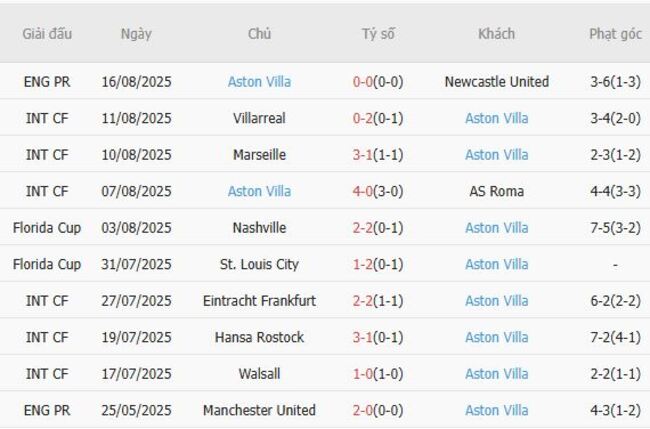Screen dimensions: 650x429
Task: Click the 'Phạt góc' column header
Action: tap(615, 34)
